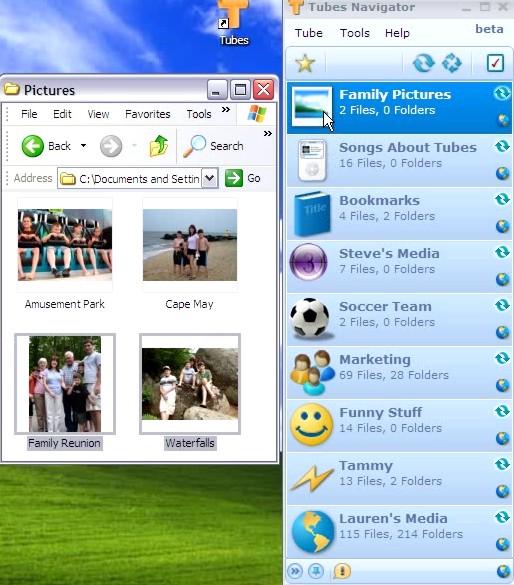Open the Tube menu in Tubes Navigator
514x585 pixels.
point(308,33)
